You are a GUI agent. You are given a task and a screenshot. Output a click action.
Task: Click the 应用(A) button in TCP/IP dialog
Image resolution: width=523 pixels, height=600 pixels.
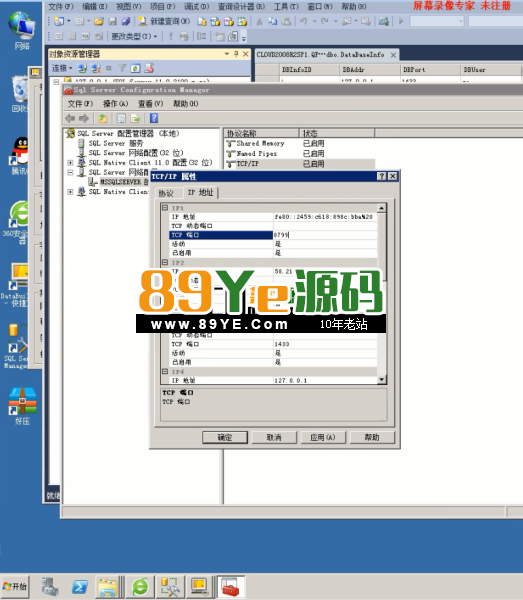pyautogui.click(x=323, y=437)
